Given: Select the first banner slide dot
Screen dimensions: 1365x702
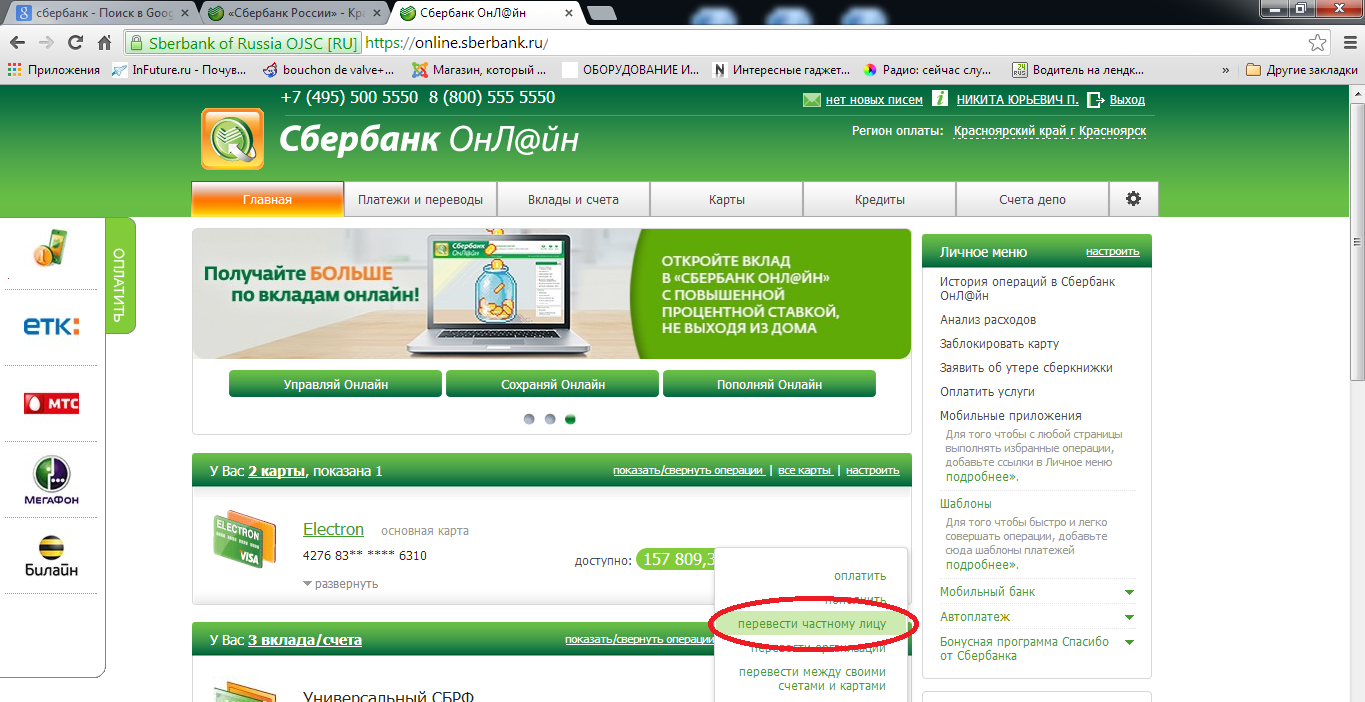Looking at the screenshot, I should click(x=529, y=419).
